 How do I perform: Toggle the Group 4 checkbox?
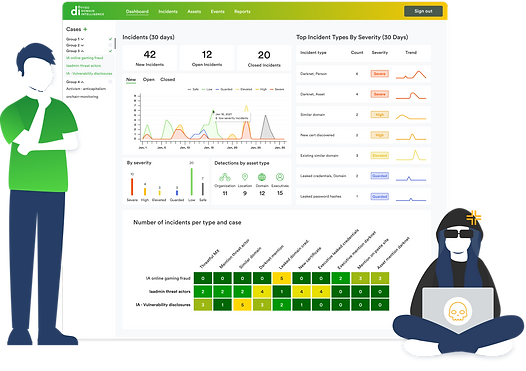click(x=110, y=82)
